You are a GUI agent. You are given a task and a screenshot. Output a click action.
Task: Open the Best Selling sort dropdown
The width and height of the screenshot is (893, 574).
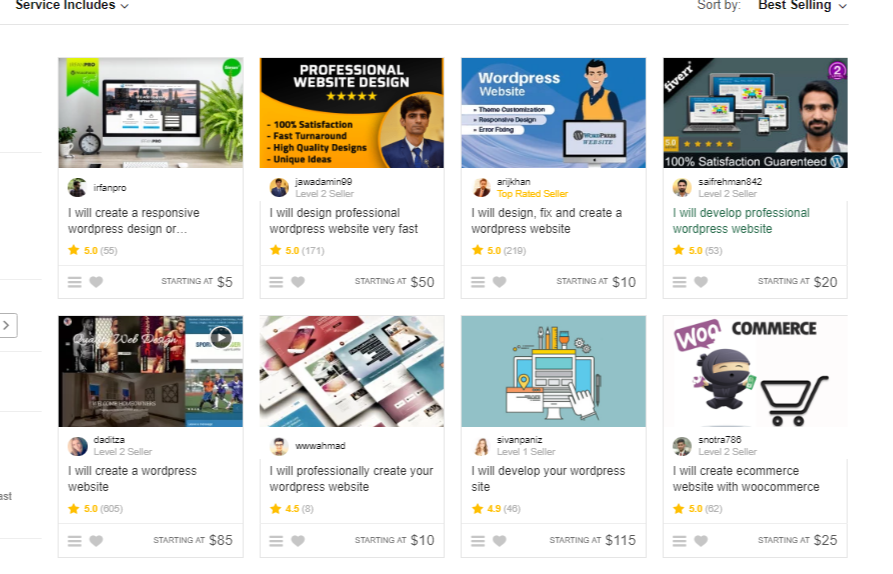(x=802, y=6)
